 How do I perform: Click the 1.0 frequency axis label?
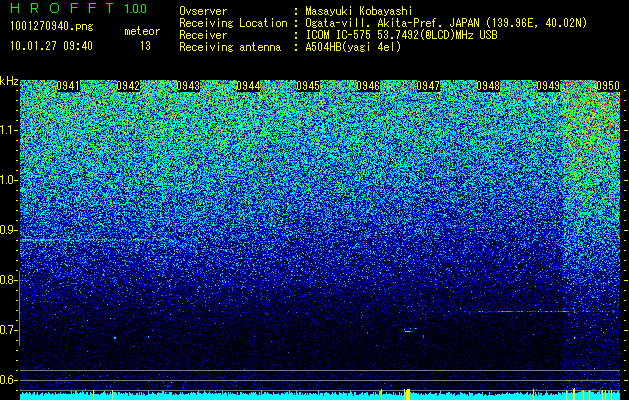[x=8, y=180]
